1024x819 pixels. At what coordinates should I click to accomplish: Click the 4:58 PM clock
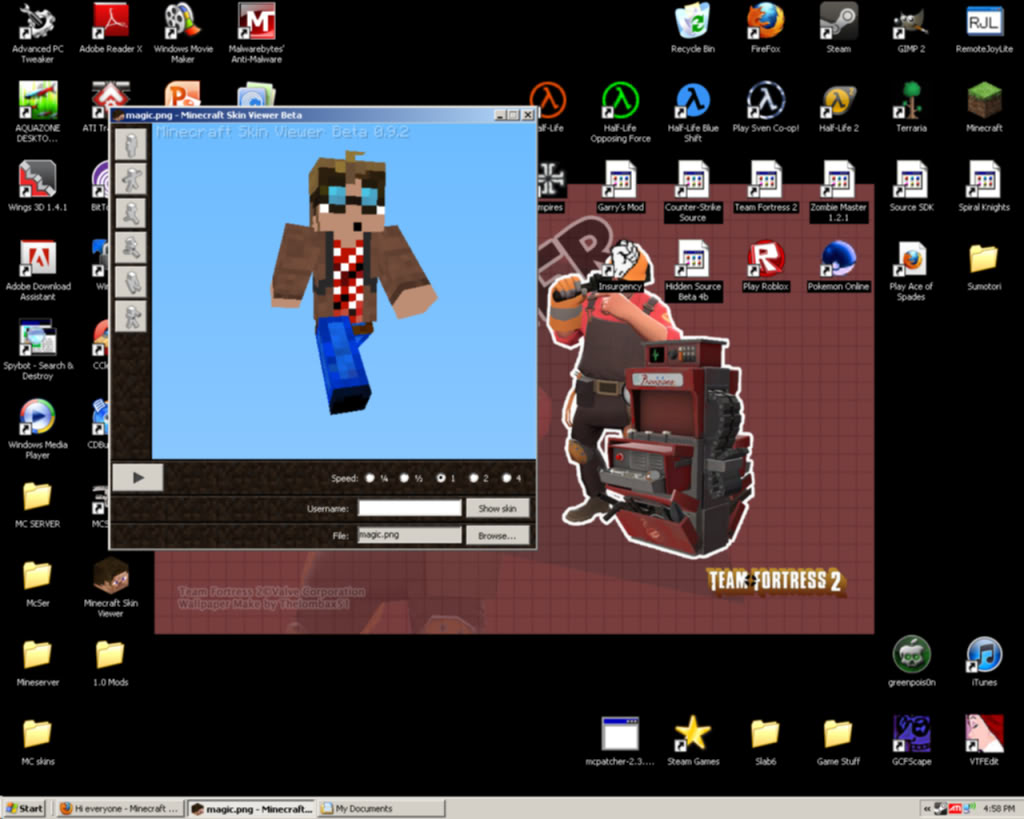[x=999, y=809]
